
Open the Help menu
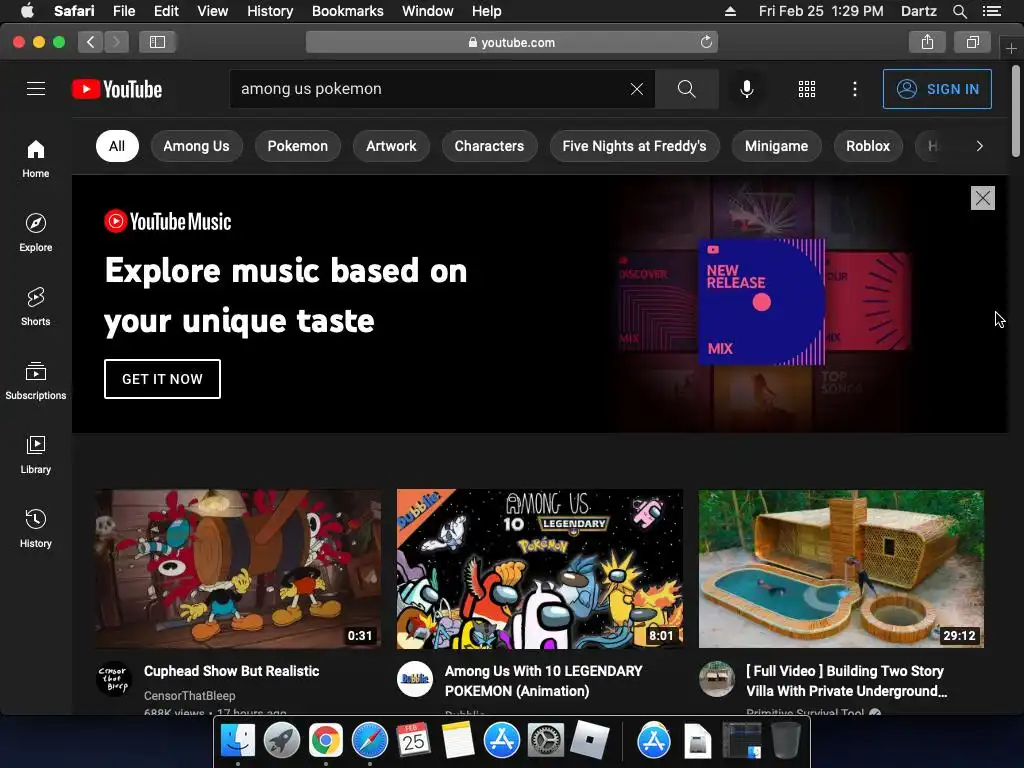tap(487, 11)
